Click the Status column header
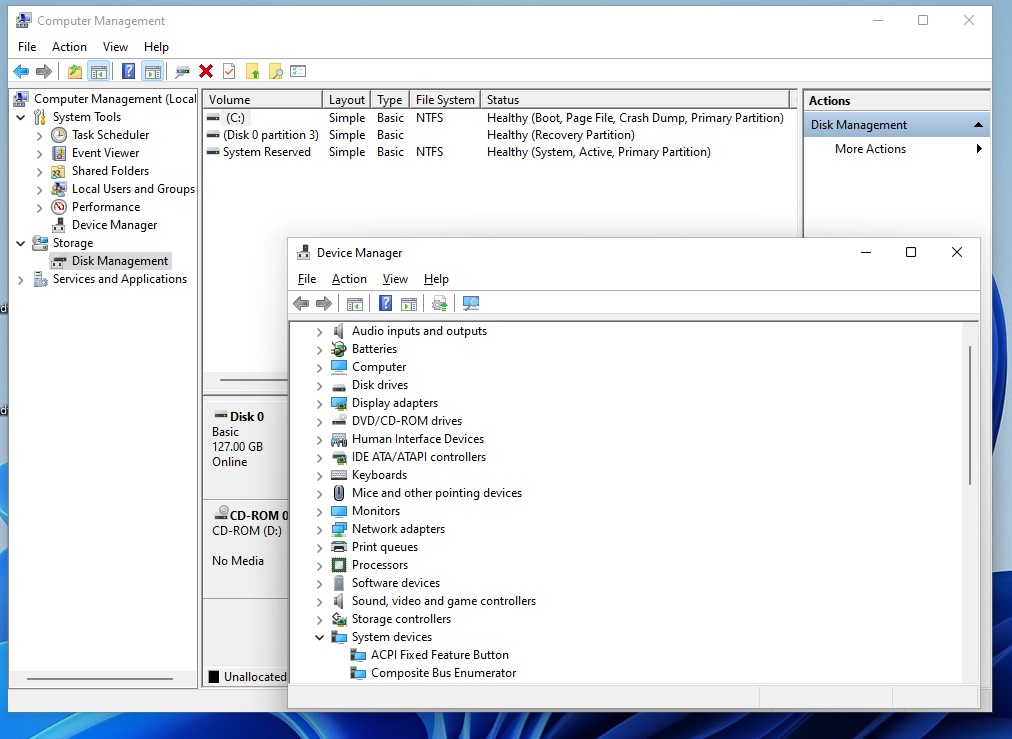Screen dimensions: 1012x739 635,100
